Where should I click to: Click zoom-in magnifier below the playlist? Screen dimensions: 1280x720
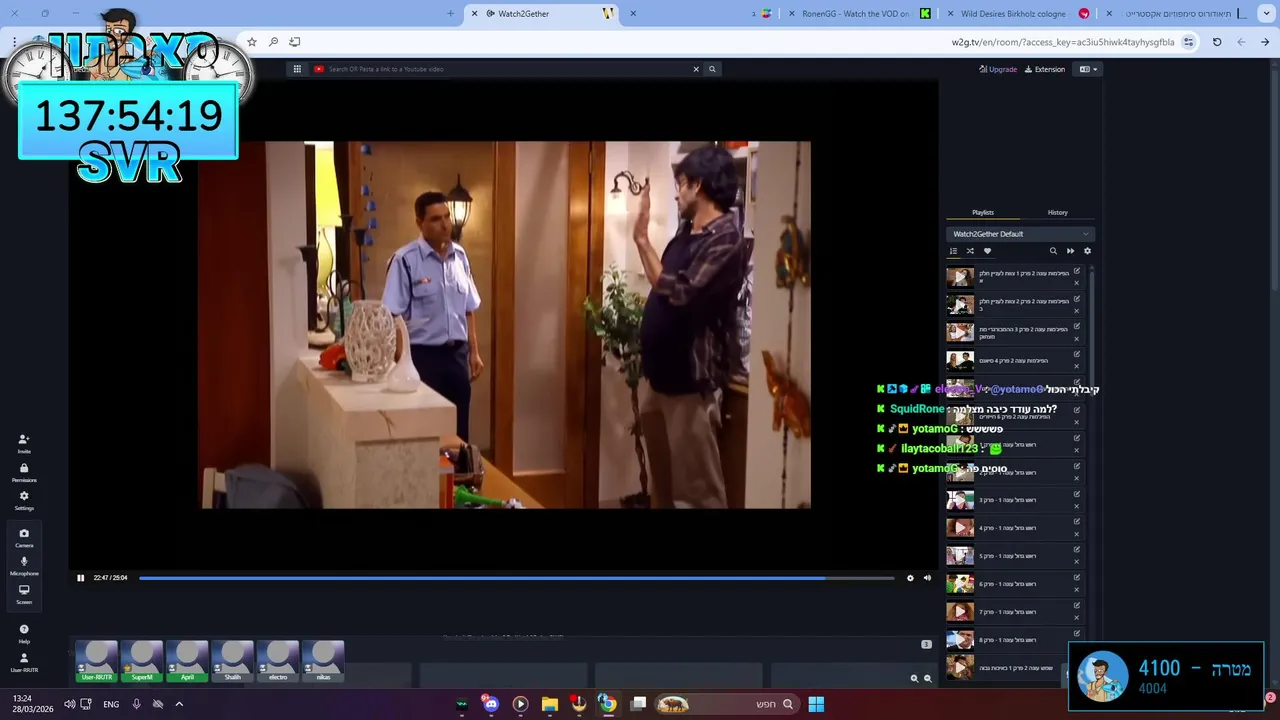(914, 678)
